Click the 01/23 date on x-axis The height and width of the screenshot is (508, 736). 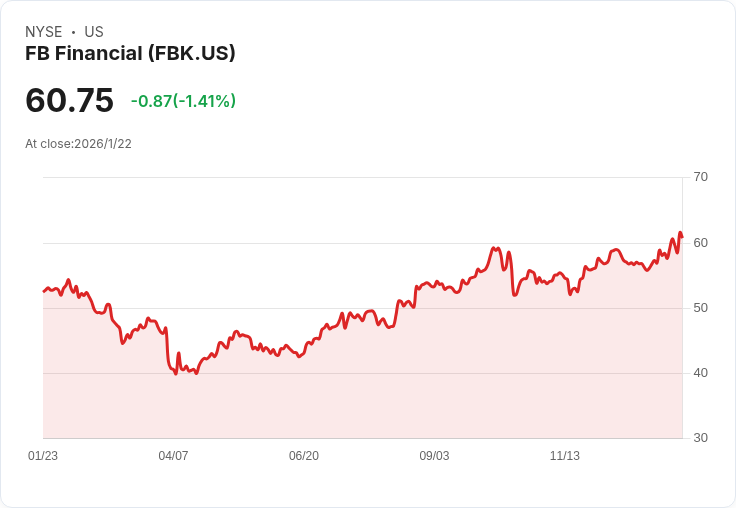point(43,456)
